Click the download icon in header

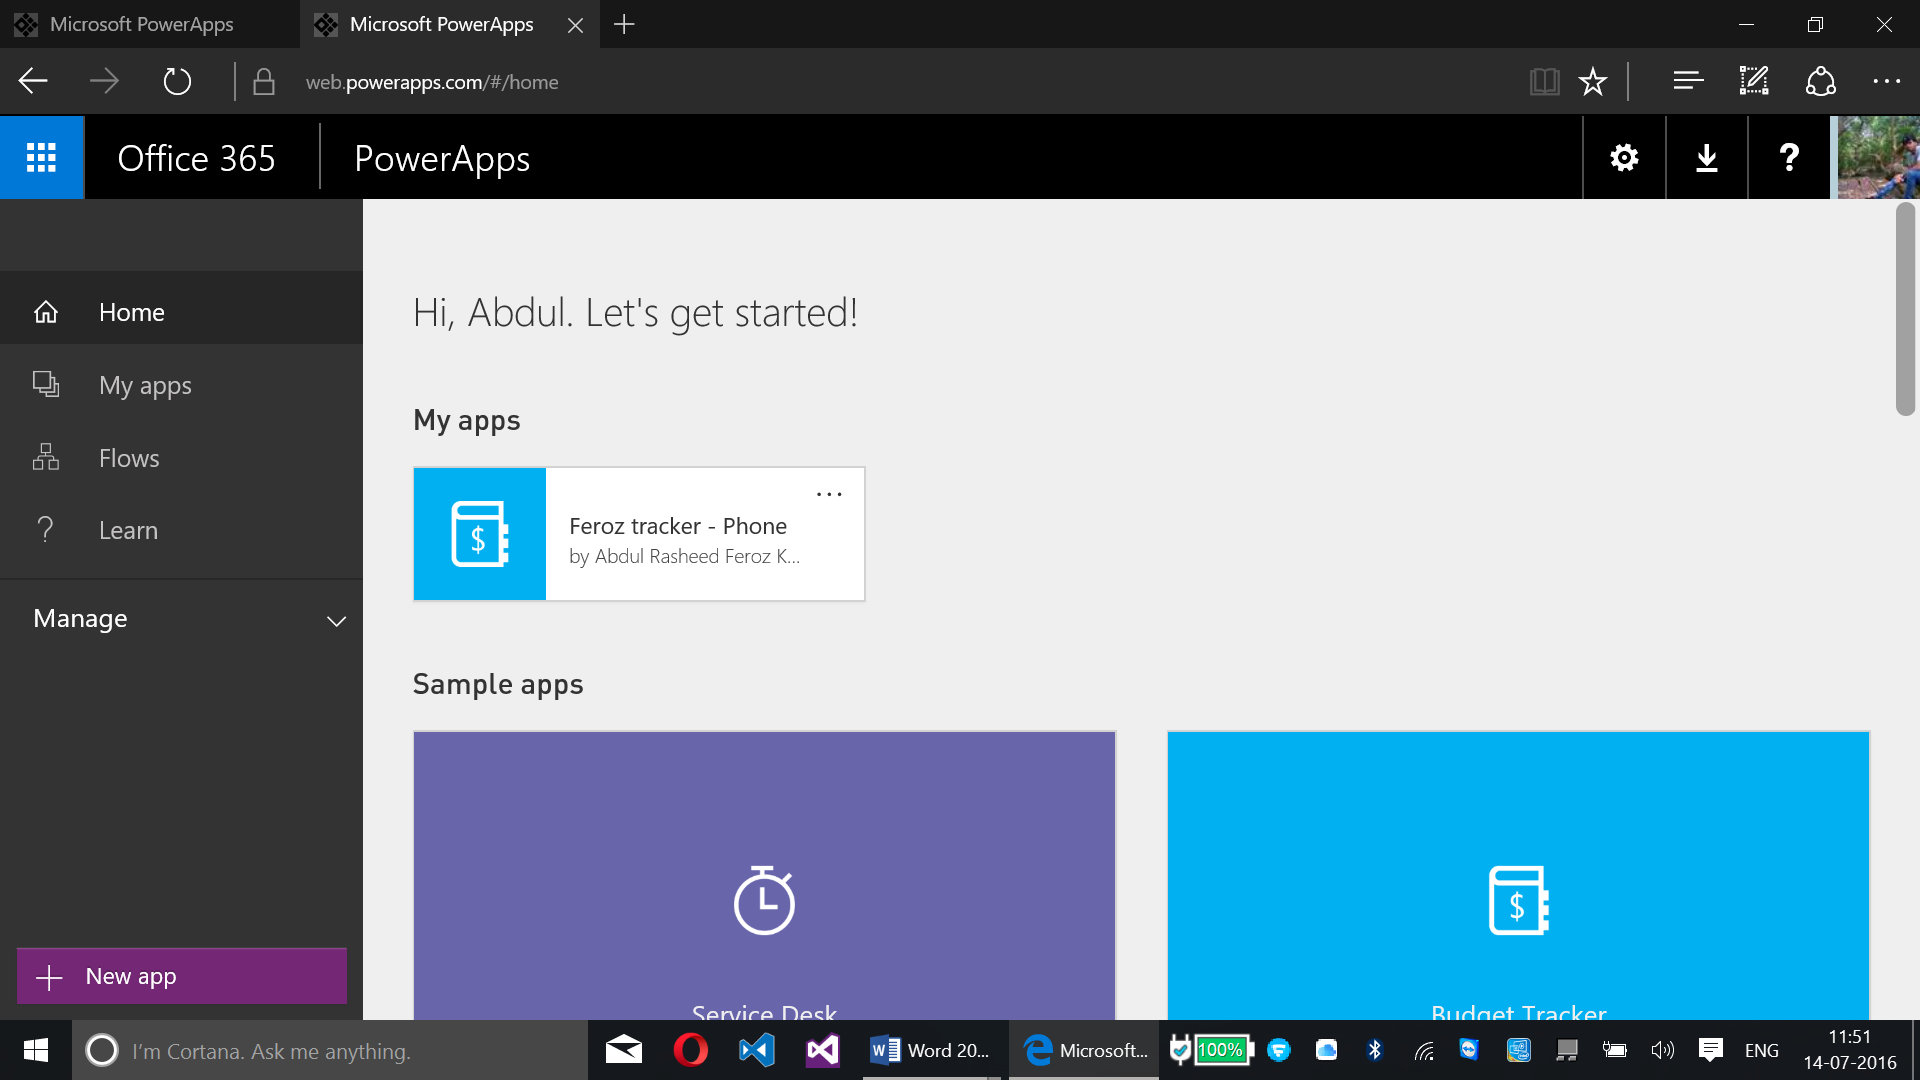(1706, 157)
